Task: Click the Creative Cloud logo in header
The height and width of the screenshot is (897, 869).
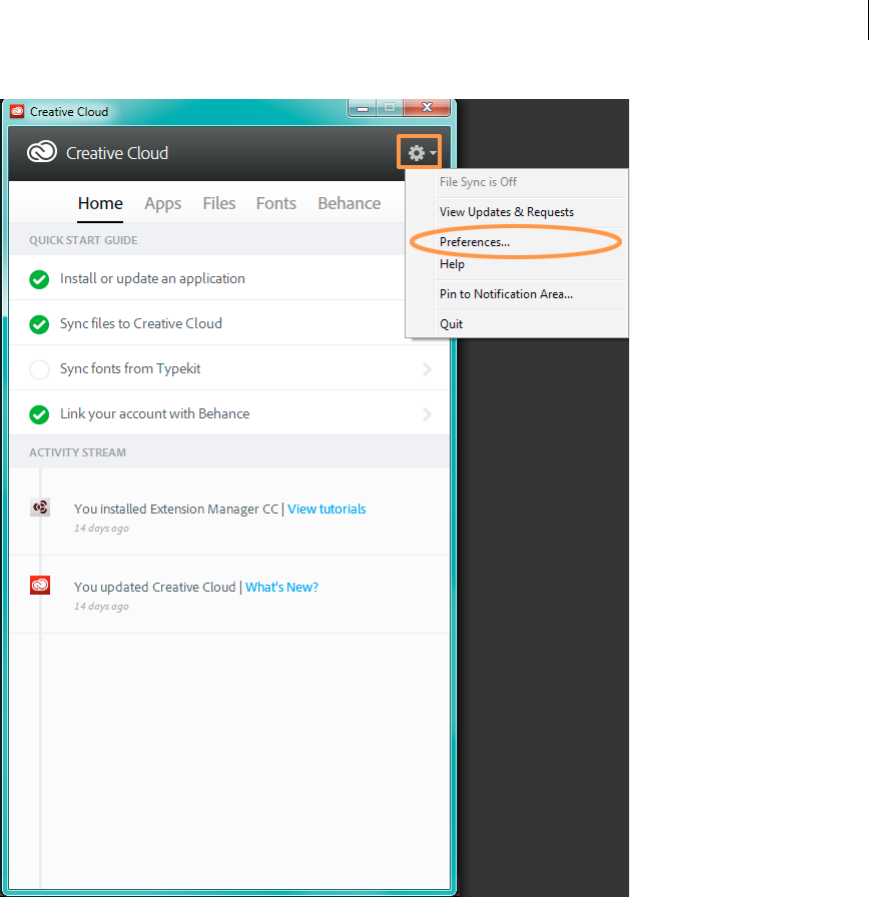Action: coord(42,152)
